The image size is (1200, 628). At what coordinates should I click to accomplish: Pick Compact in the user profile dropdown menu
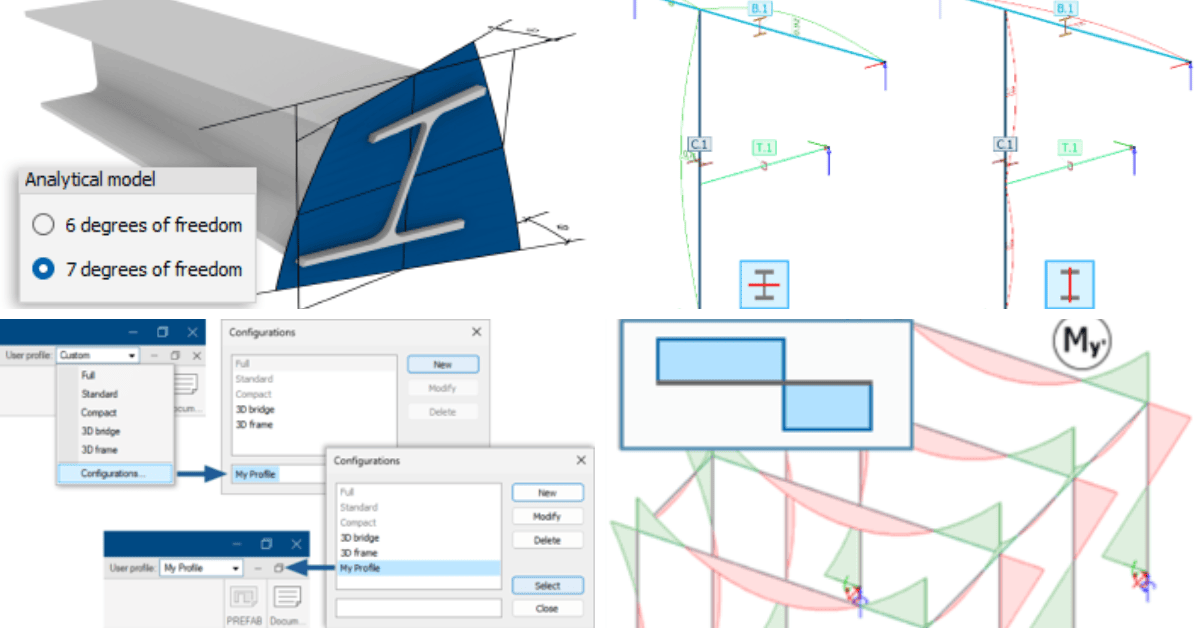[99, 412]
